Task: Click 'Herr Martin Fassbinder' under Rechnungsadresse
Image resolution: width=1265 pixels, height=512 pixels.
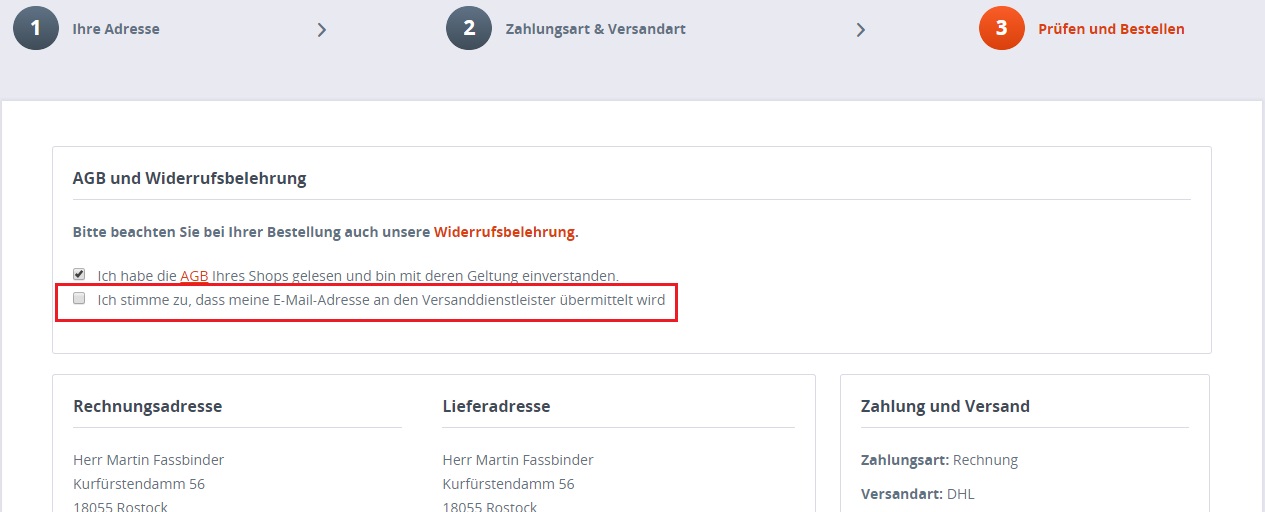Action: 149,460
